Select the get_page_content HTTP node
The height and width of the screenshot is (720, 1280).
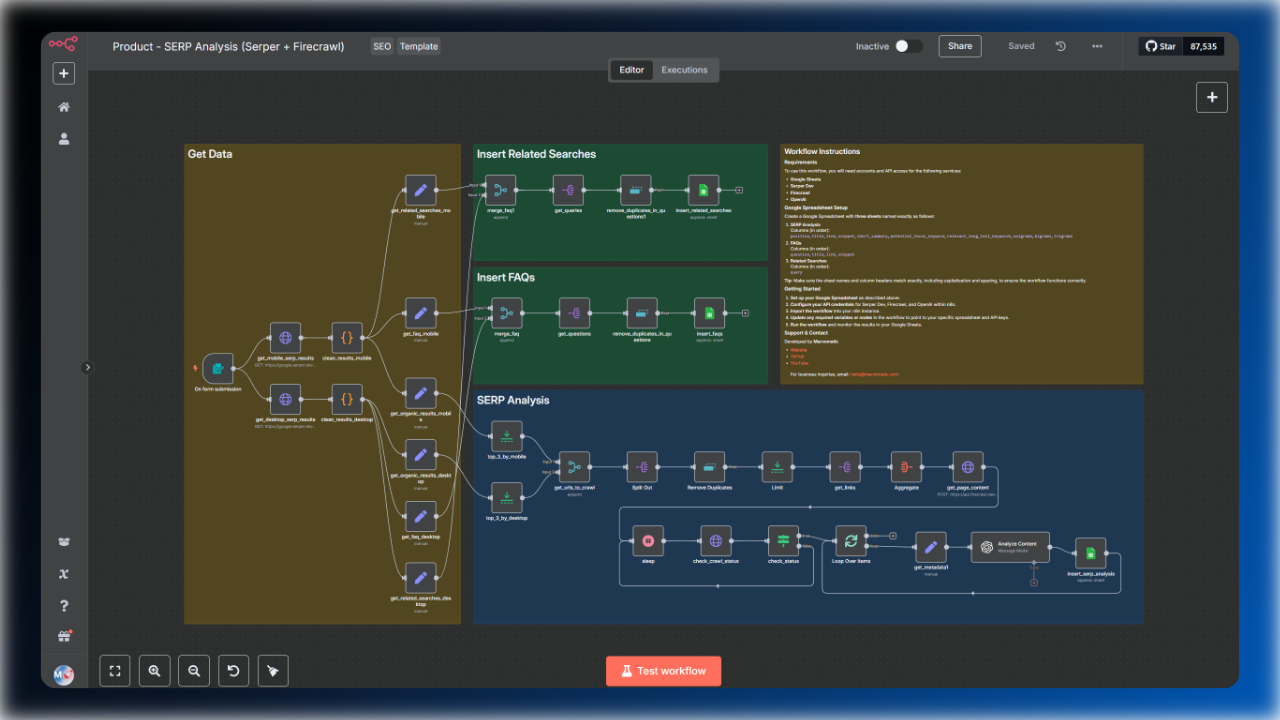(968, 467)
